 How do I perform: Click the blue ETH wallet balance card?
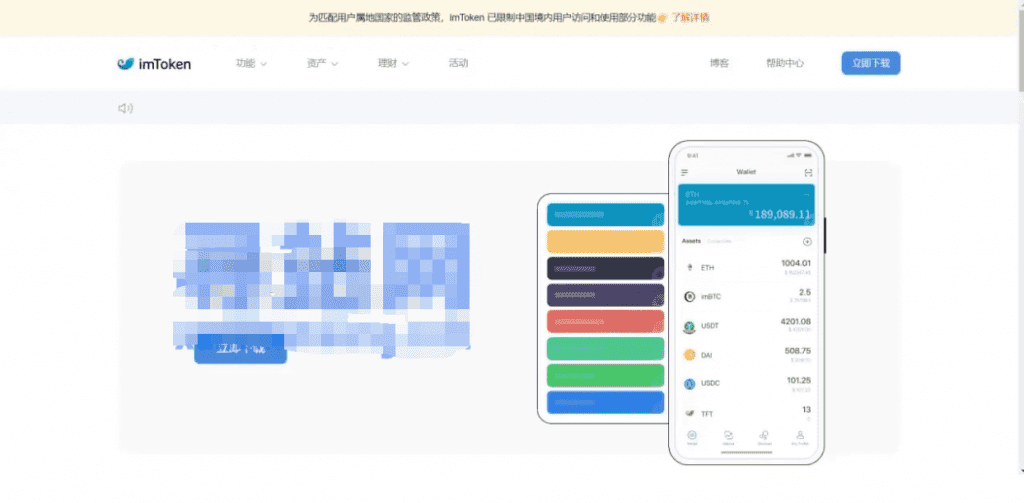[746, 204]
